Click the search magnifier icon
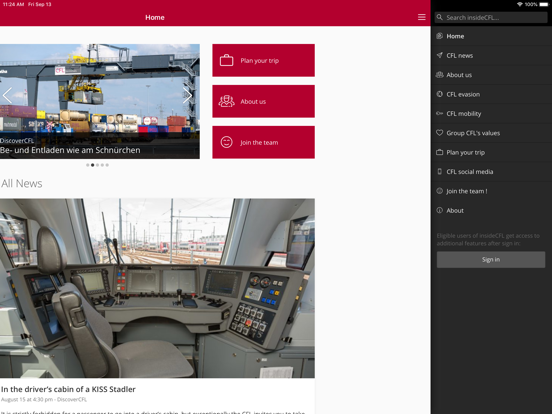The image size is (552, 414). 439,17
